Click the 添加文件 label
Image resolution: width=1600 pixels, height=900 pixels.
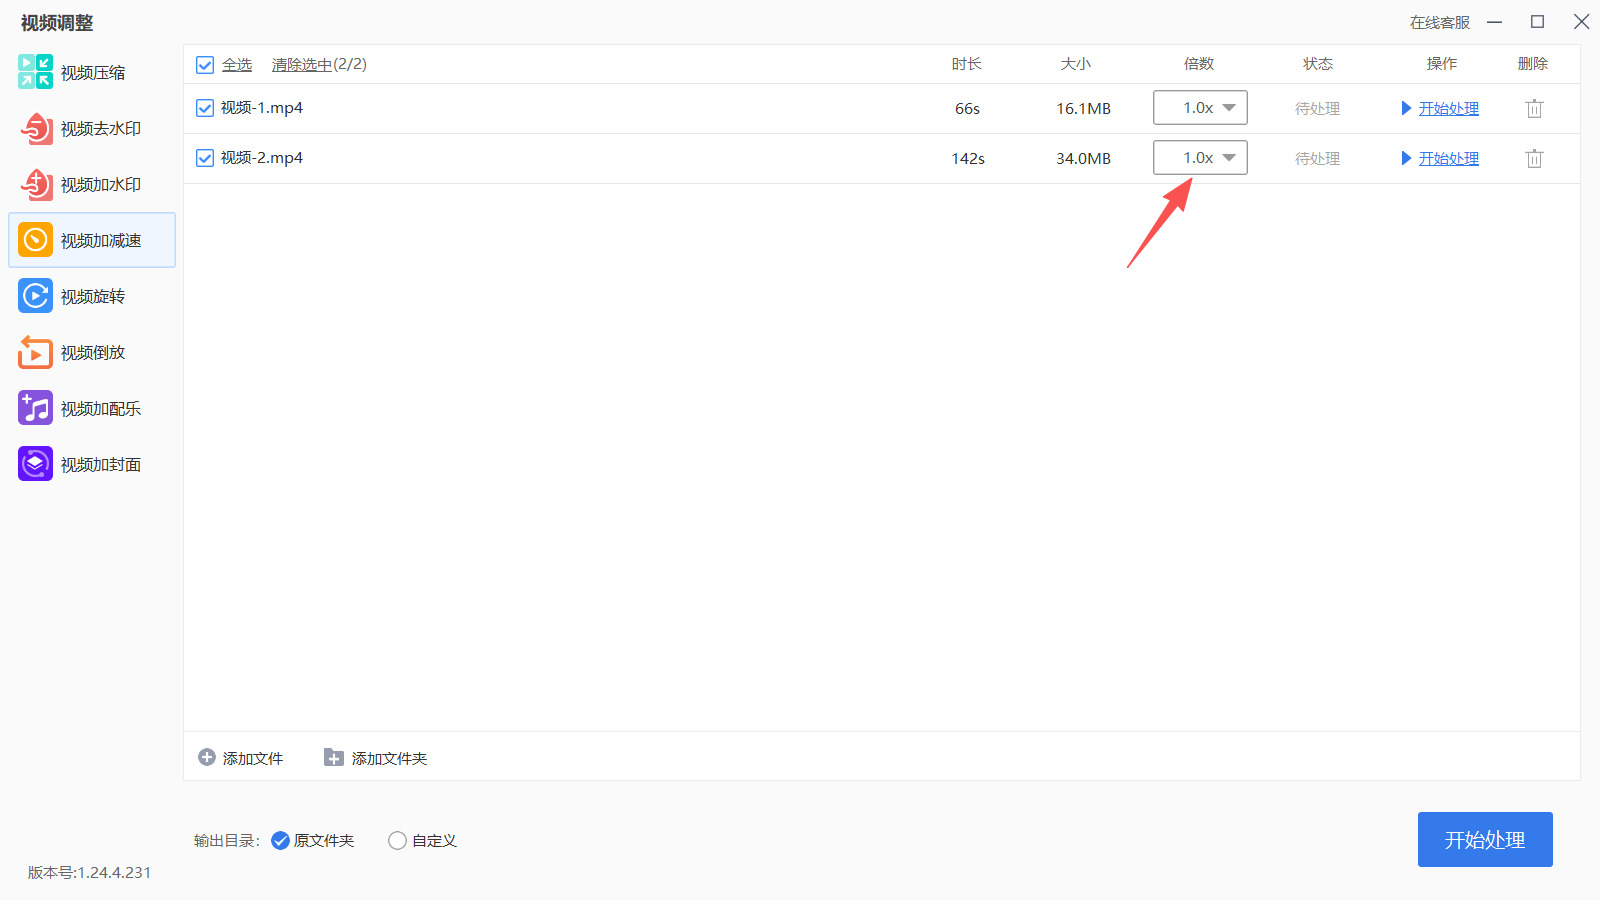(253, 758)
